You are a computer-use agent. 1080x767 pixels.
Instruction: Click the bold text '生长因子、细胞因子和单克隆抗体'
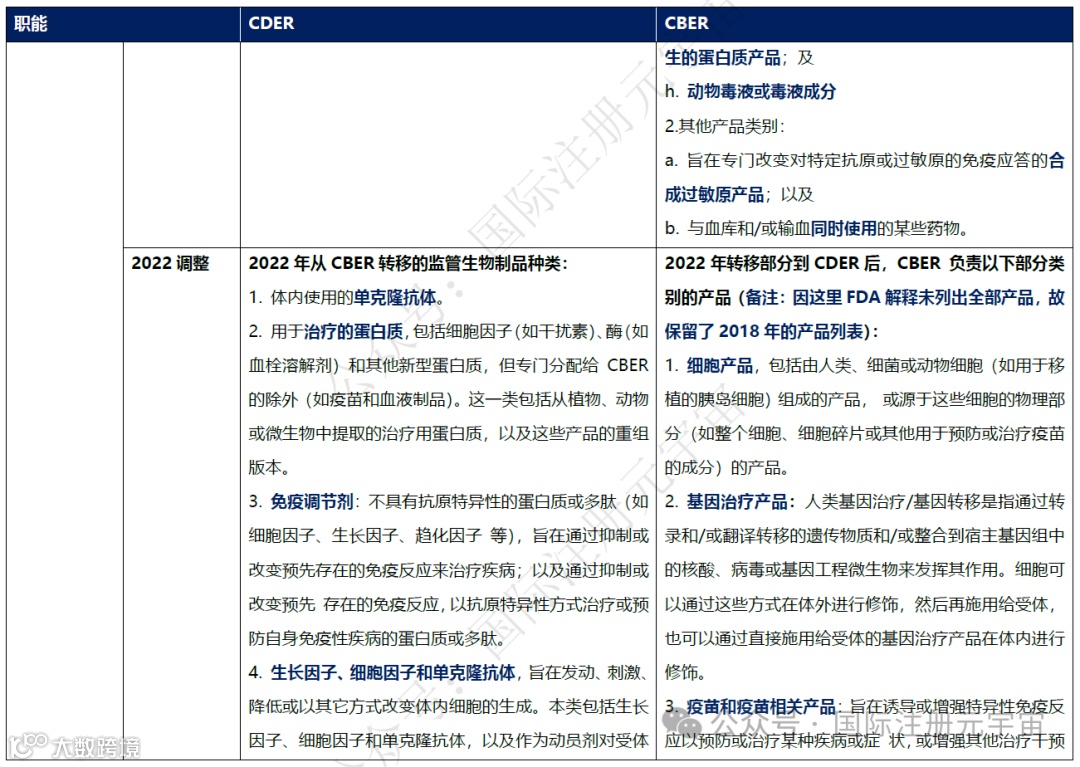point(393,673)
